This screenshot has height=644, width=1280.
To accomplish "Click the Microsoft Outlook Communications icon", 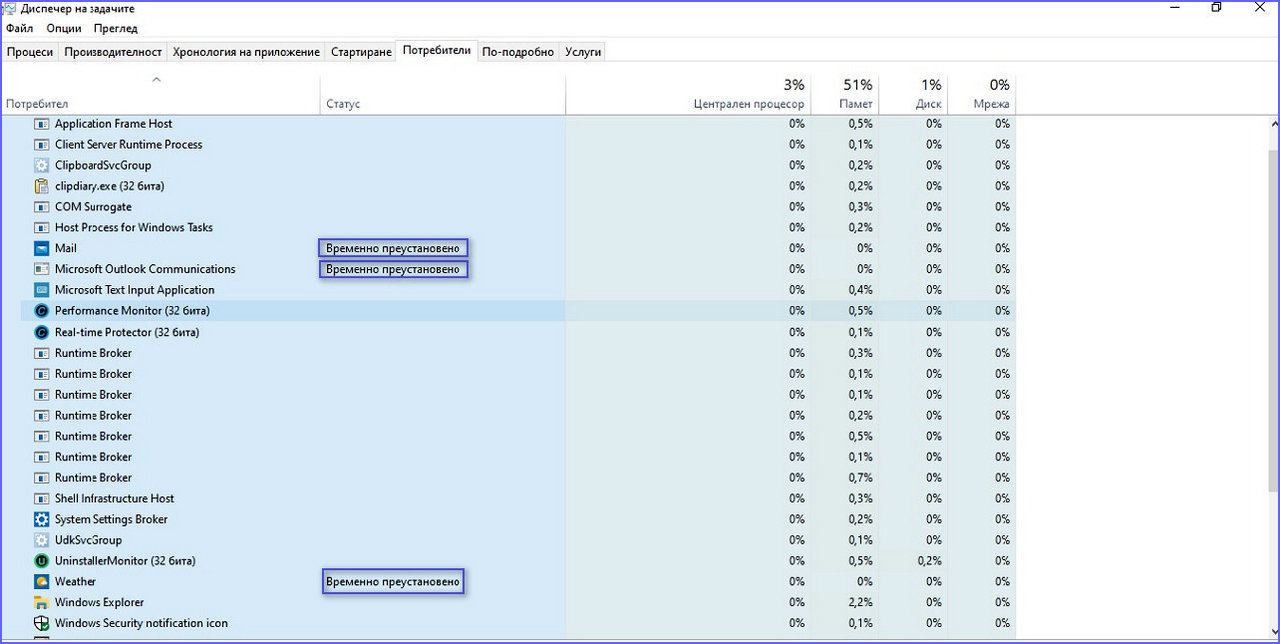I will [x=41, y=270].
